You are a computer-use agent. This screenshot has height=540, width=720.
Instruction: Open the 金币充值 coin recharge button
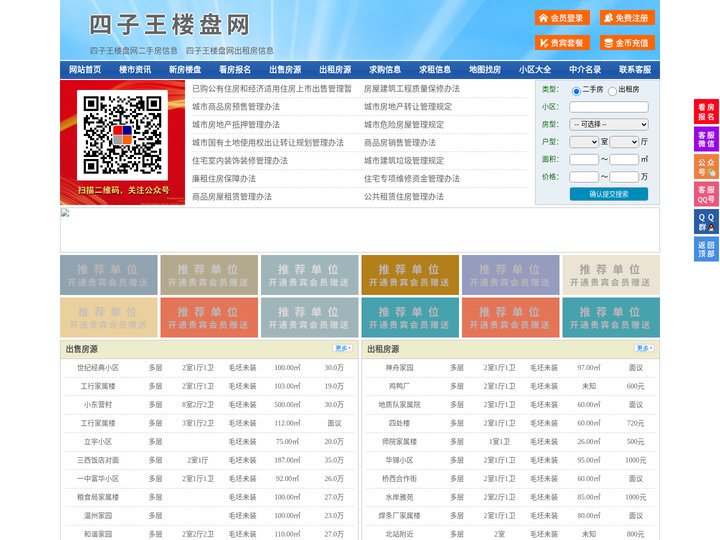(x=627, y=43)
